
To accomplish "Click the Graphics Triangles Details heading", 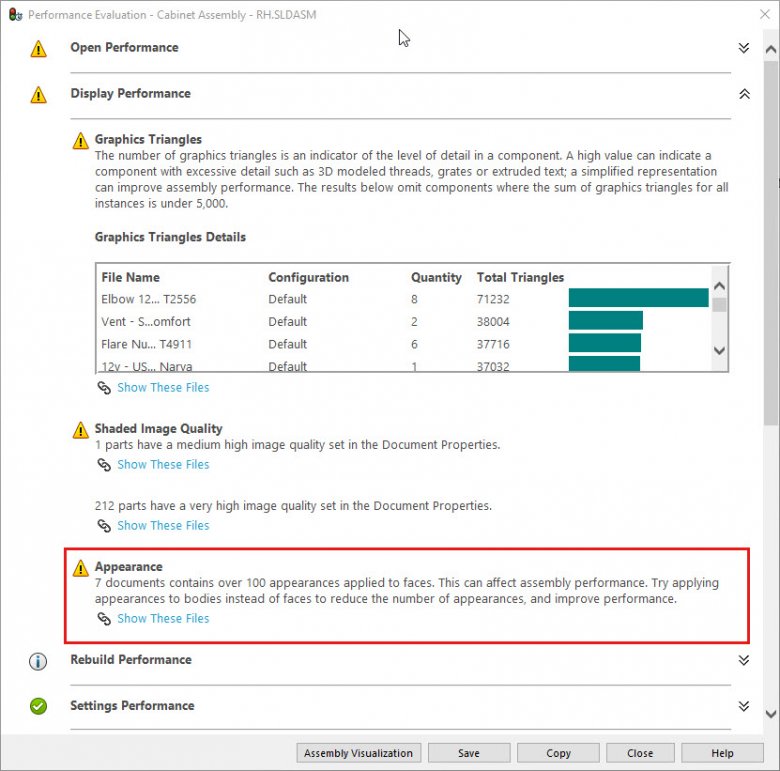I will pos(170,237).
